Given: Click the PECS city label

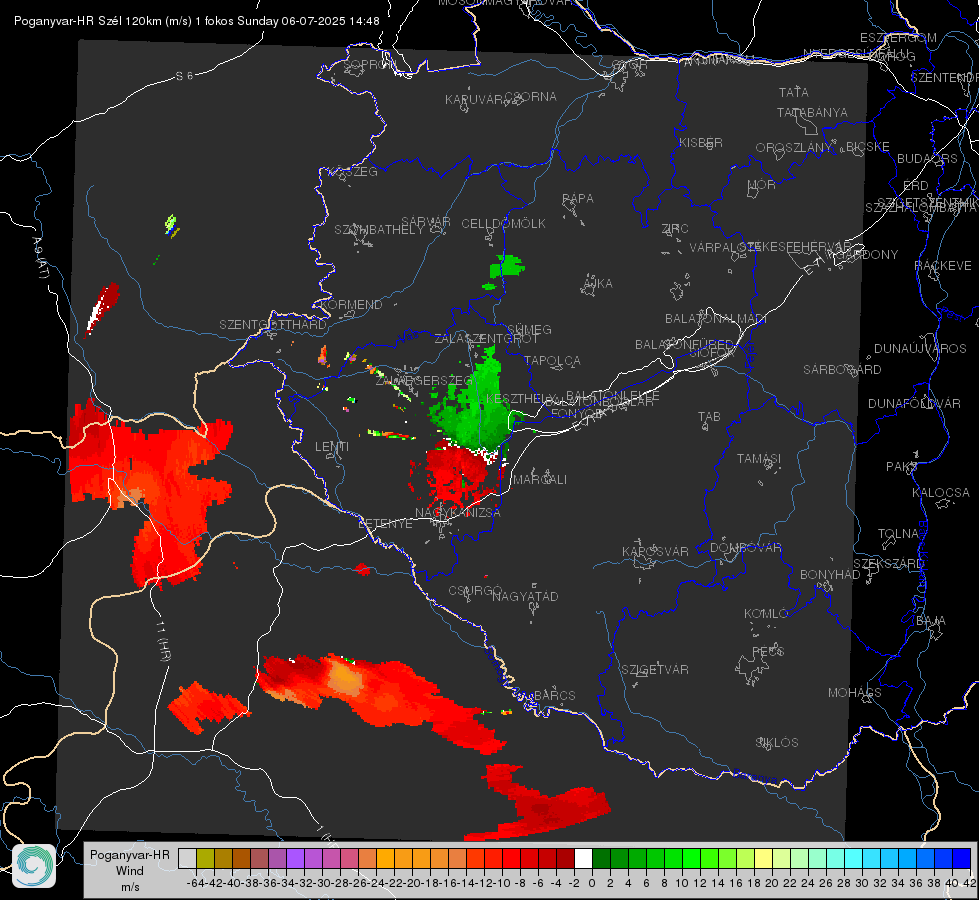Looking at the screenshot, I should point(768,651).
